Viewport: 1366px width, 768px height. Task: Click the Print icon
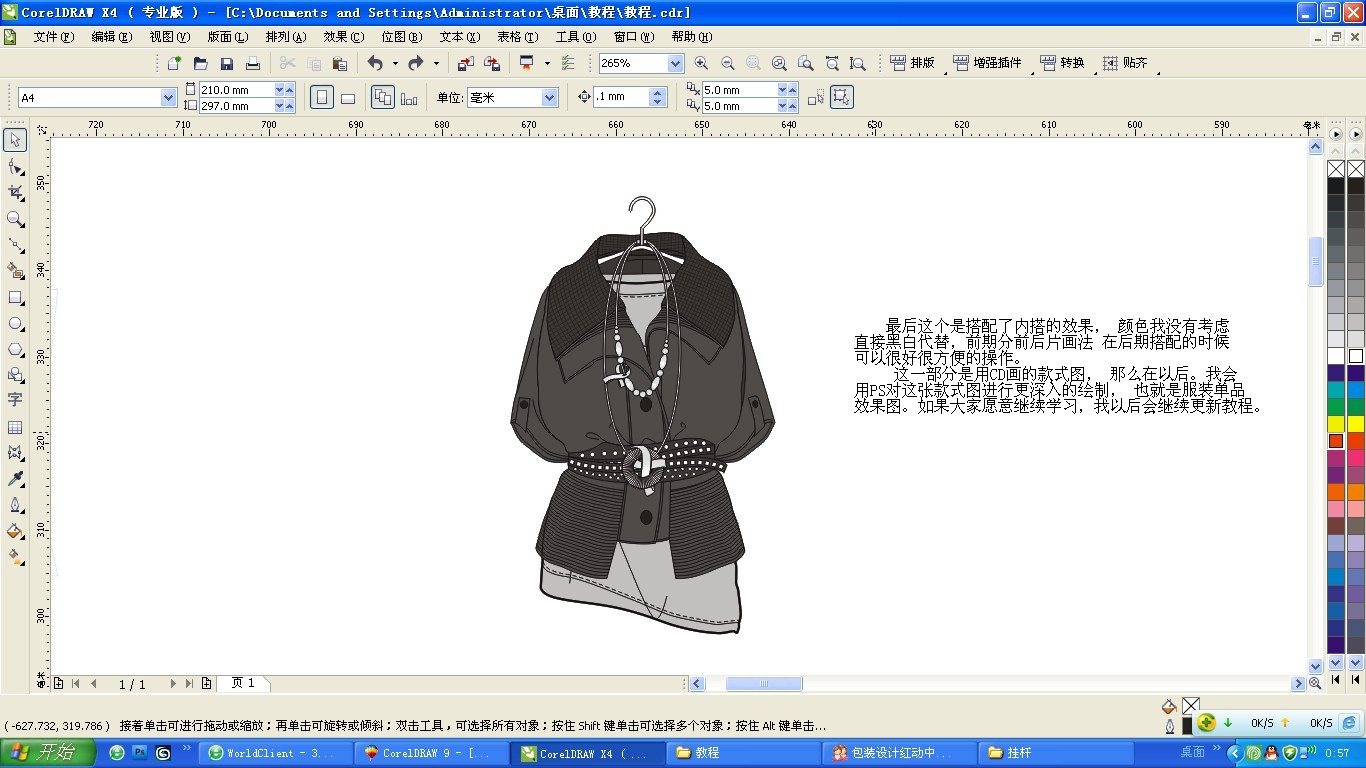[253, 63]
